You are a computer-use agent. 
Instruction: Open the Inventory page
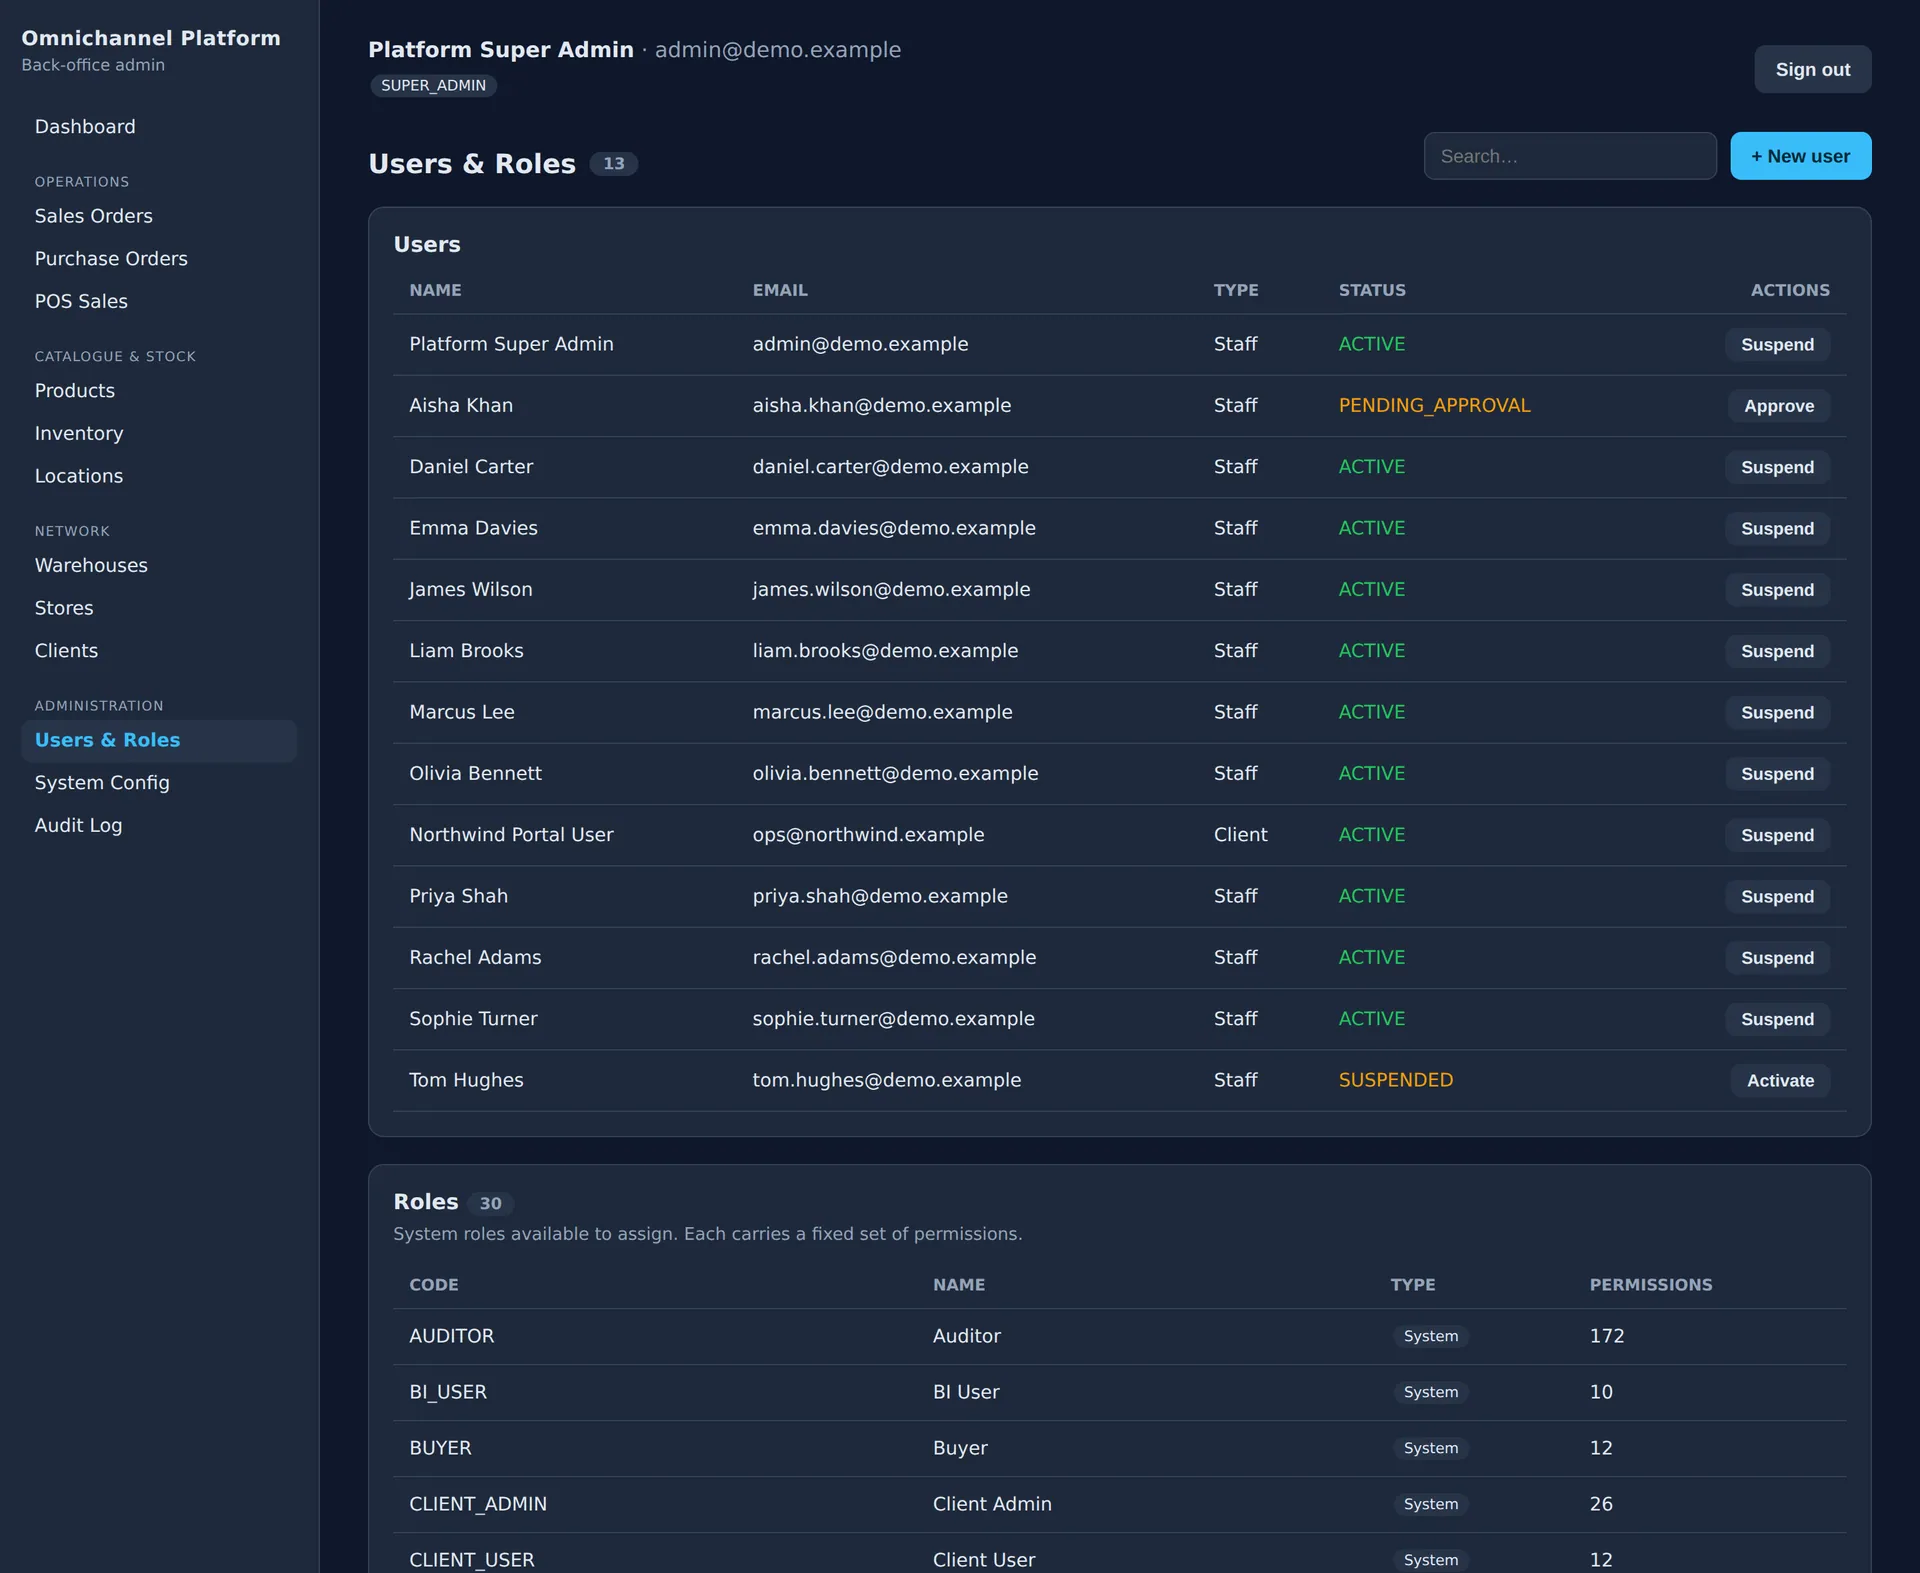(x=159, y=433)
